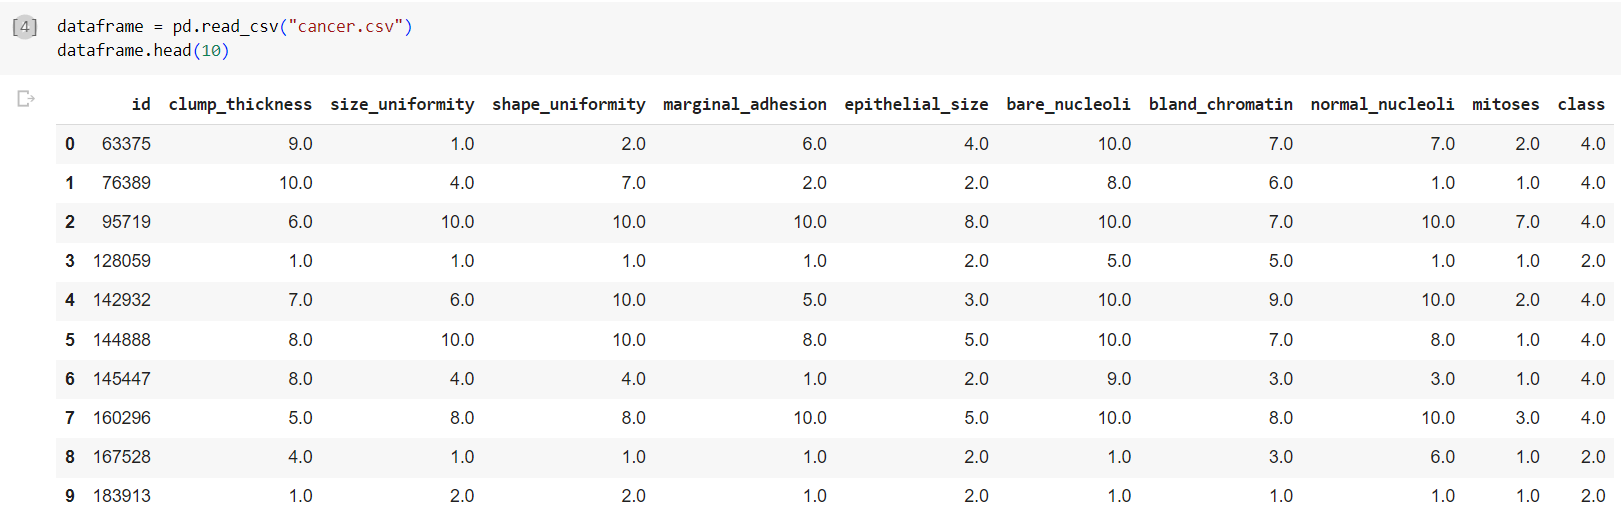Click the mitoses column header
This screenshot has height=519, width=1621.
point(1506,104)
